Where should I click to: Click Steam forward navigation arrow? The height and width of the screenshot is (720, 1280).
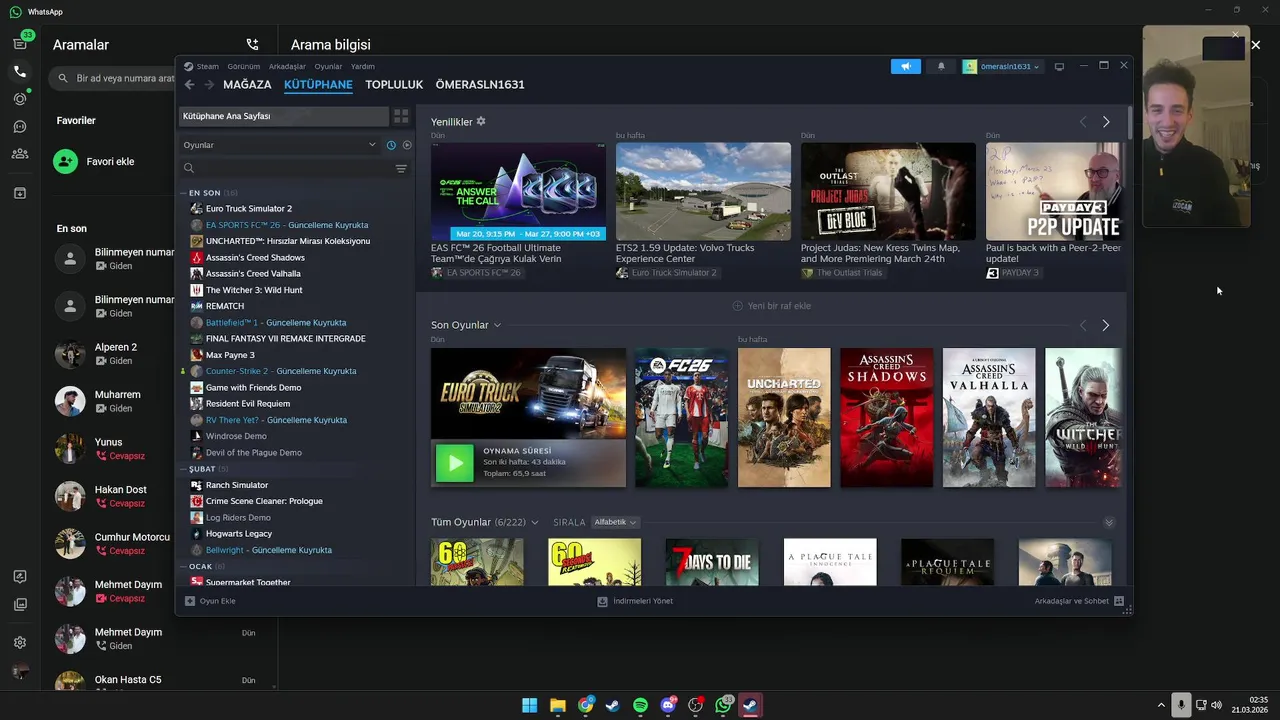click(x=209, y=85)
